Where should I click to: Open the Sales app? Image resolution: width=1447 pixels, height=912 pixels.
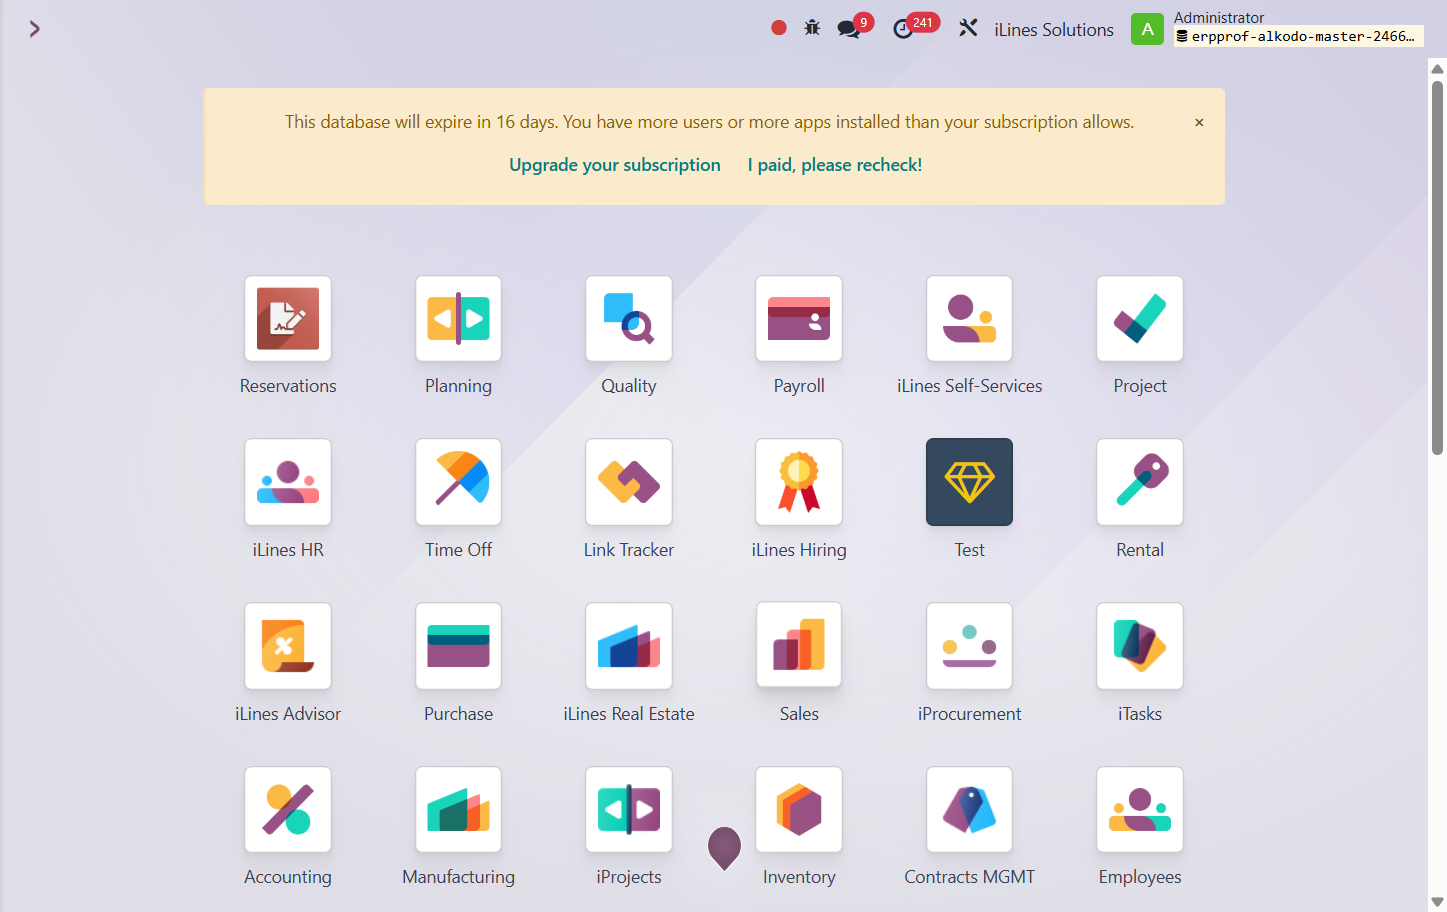click(x=799, y=645)
